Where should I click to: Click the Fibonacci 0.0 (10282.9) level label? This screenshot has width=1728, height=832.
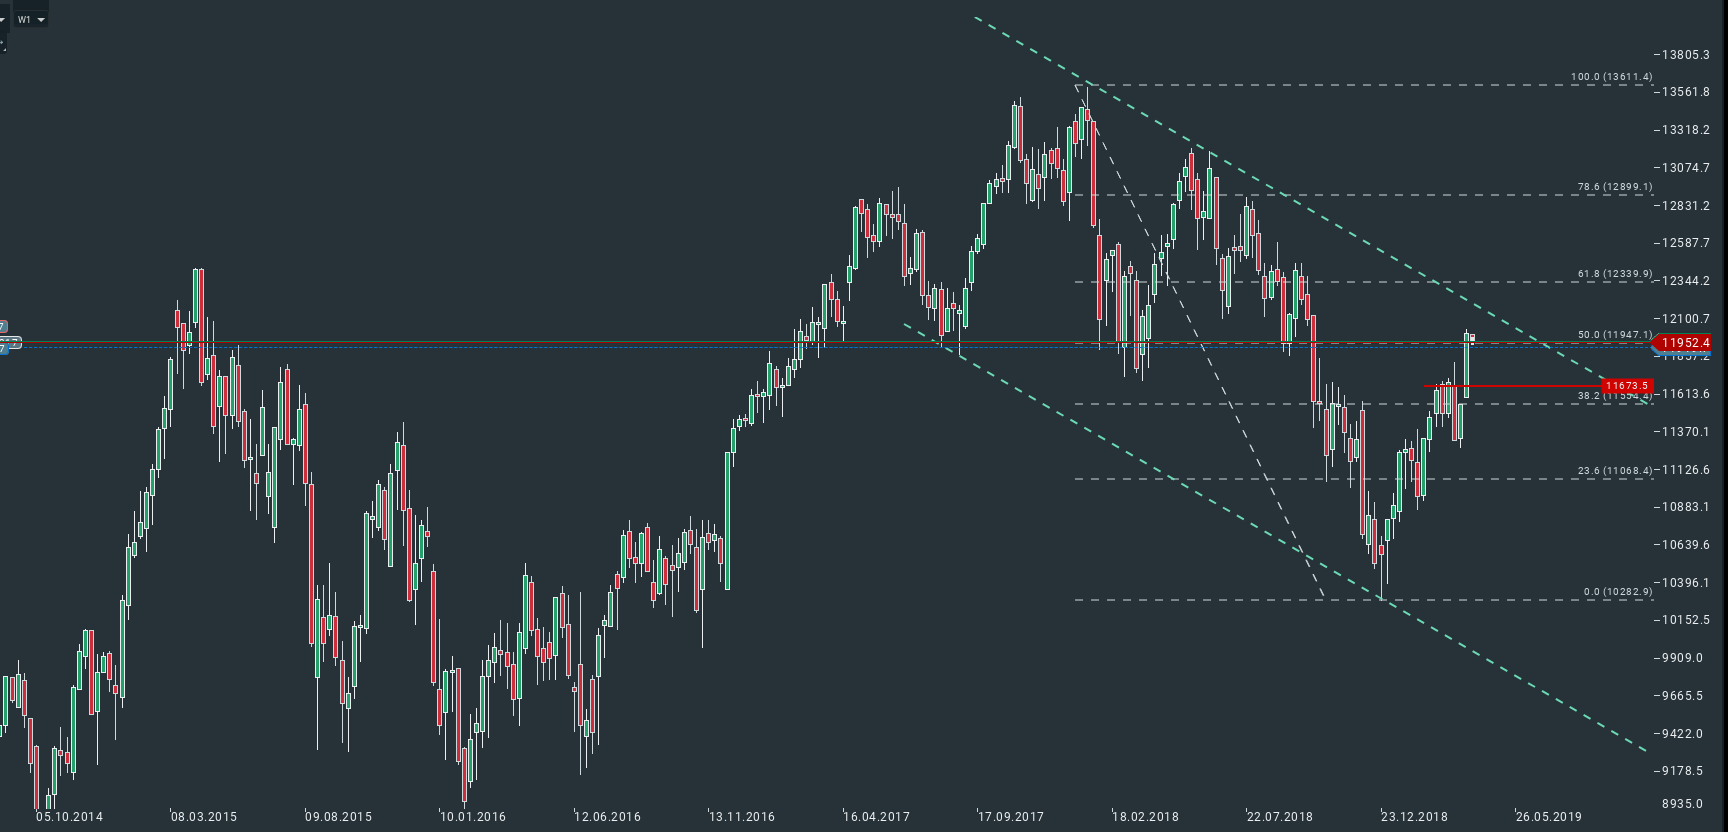tap(1617, 592)
